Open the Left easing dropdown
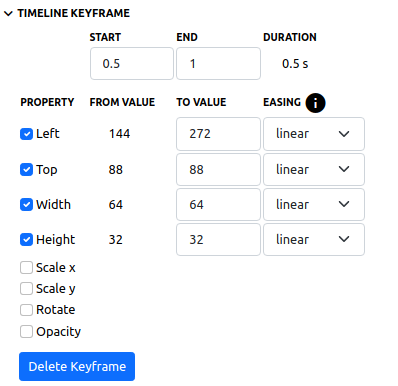 [314, 134]
